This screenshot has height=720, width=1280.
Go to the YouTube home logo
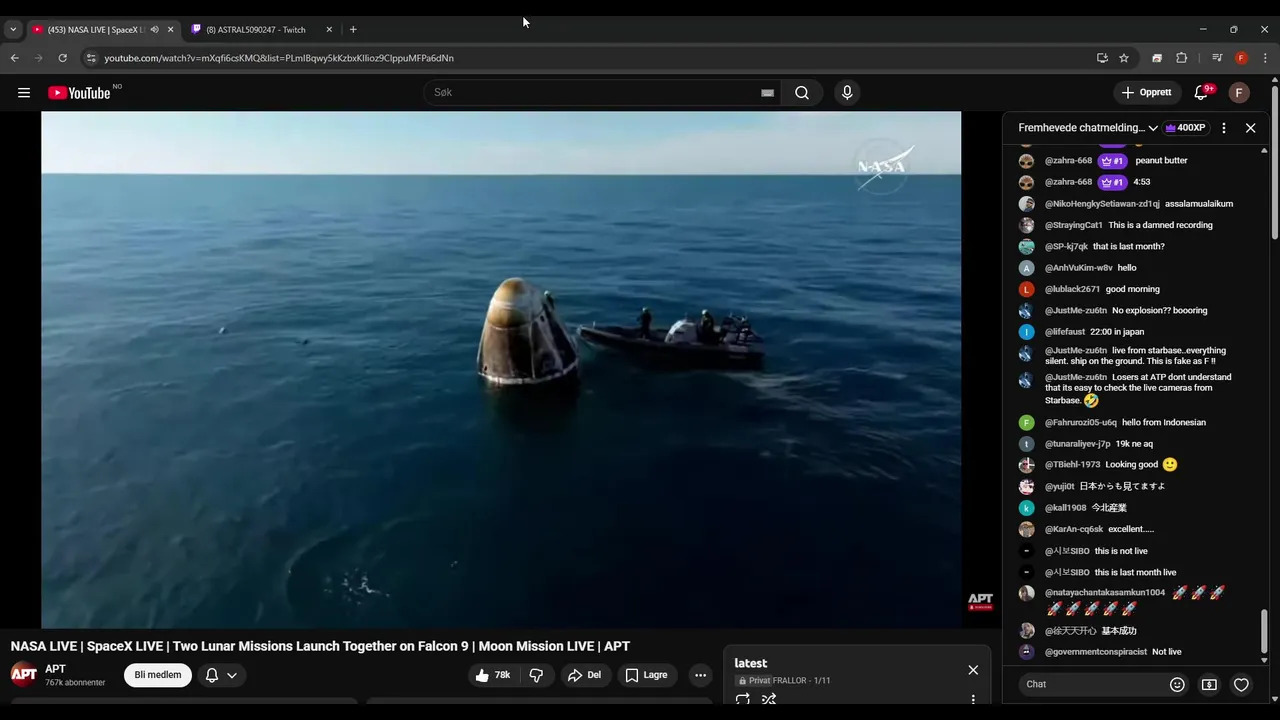click(x=79, y=93)
